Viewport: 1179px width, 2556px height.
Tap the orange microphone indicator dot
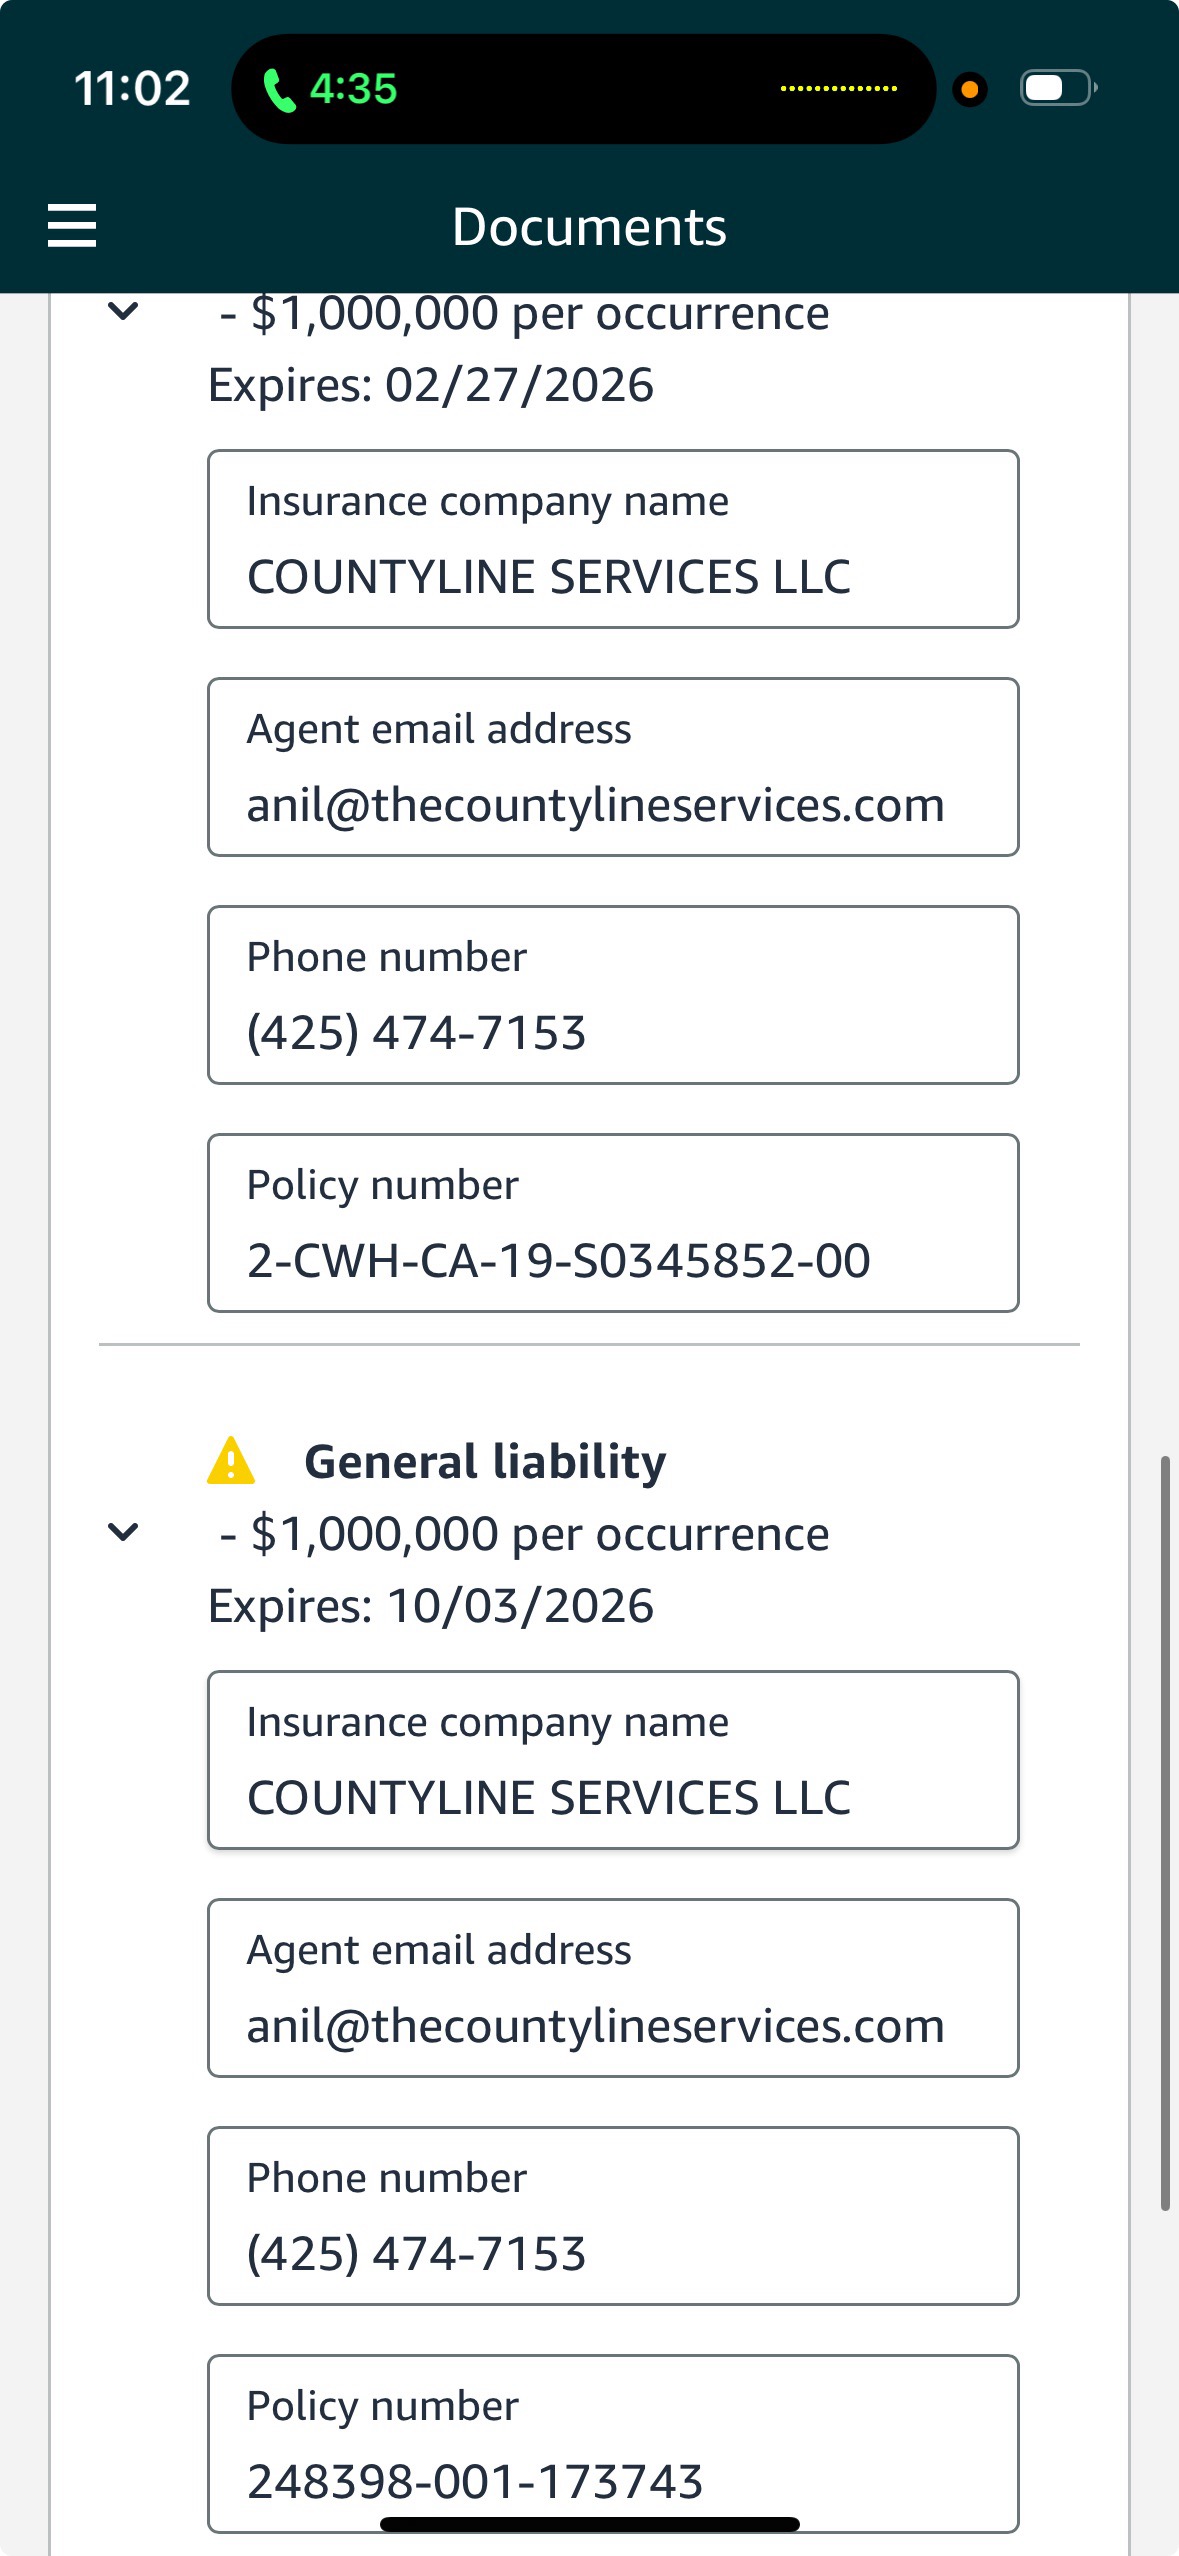tap(969, 89)
